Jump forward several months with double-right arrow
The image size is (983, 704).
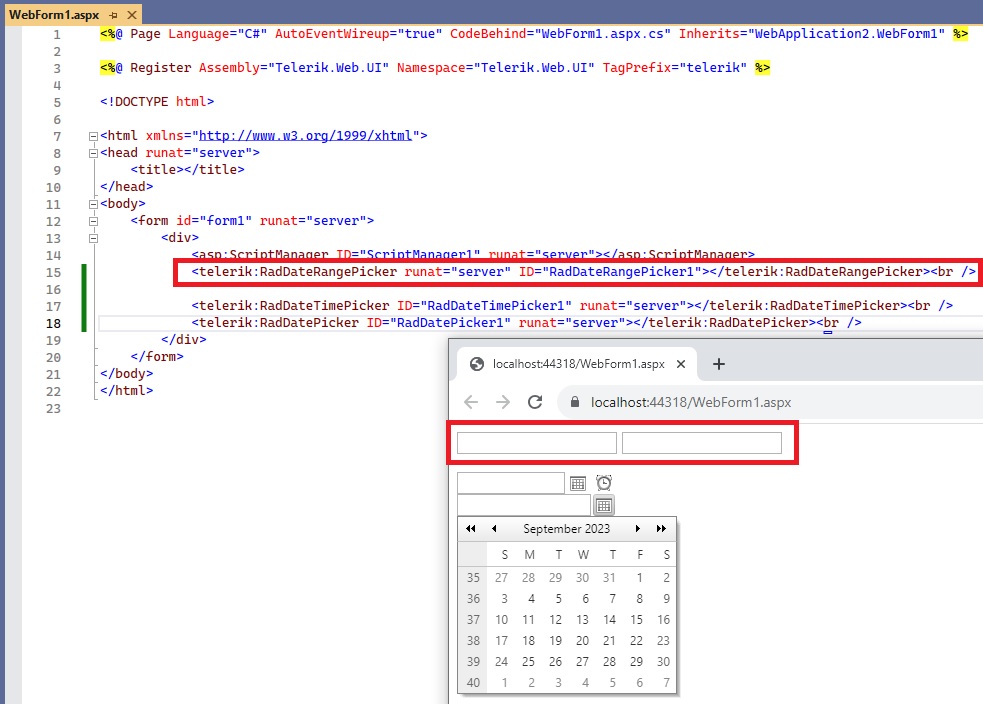661,529
